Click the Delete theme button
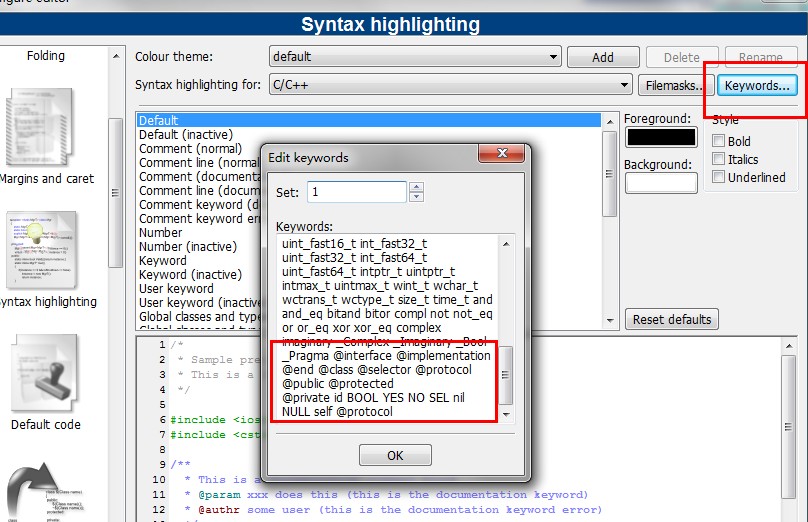 point(682,57)
